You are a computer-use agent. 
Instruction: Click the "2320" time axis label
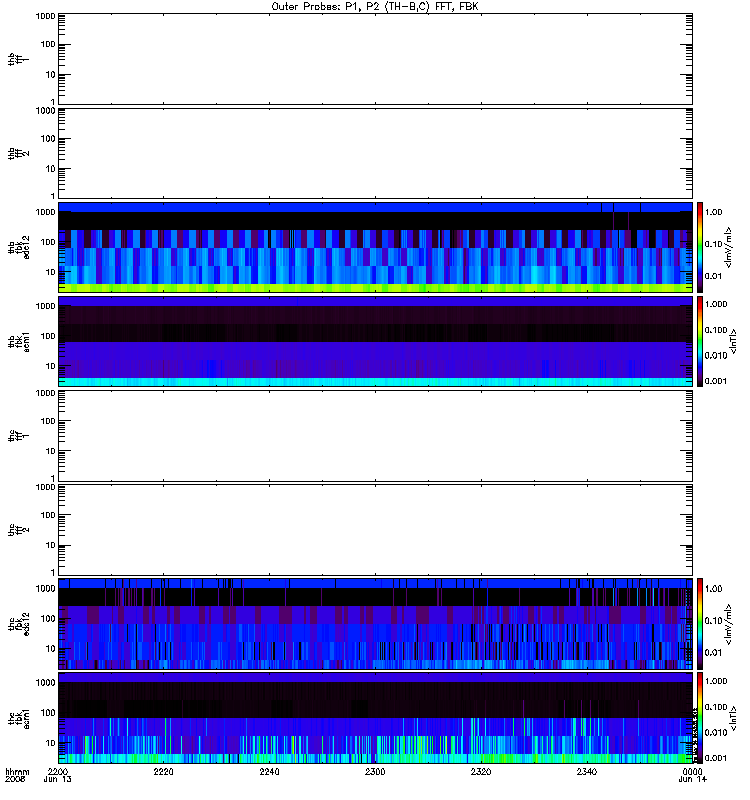[481, 771]
